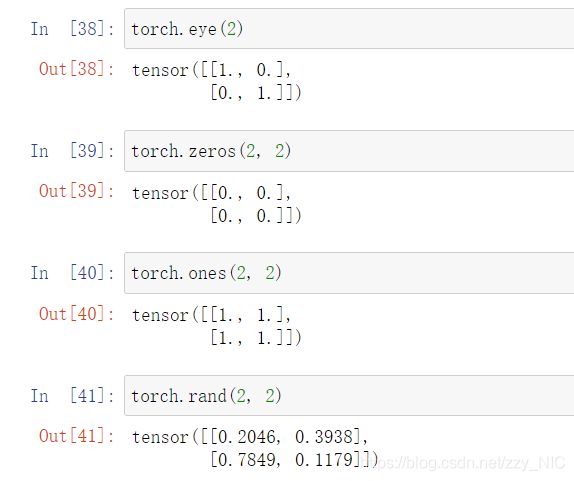Select the In [40] prompt label
Screen dimensions: 574x481
click(72, 273)
